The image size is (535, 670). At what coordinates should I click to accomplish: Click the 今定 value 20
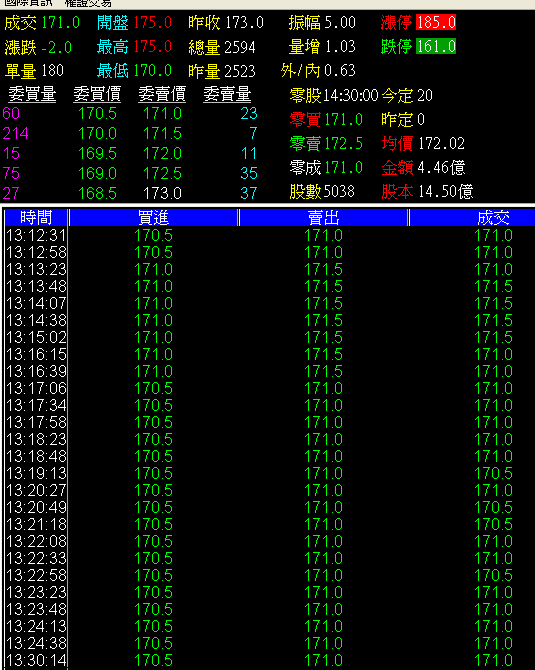(425, 95)
